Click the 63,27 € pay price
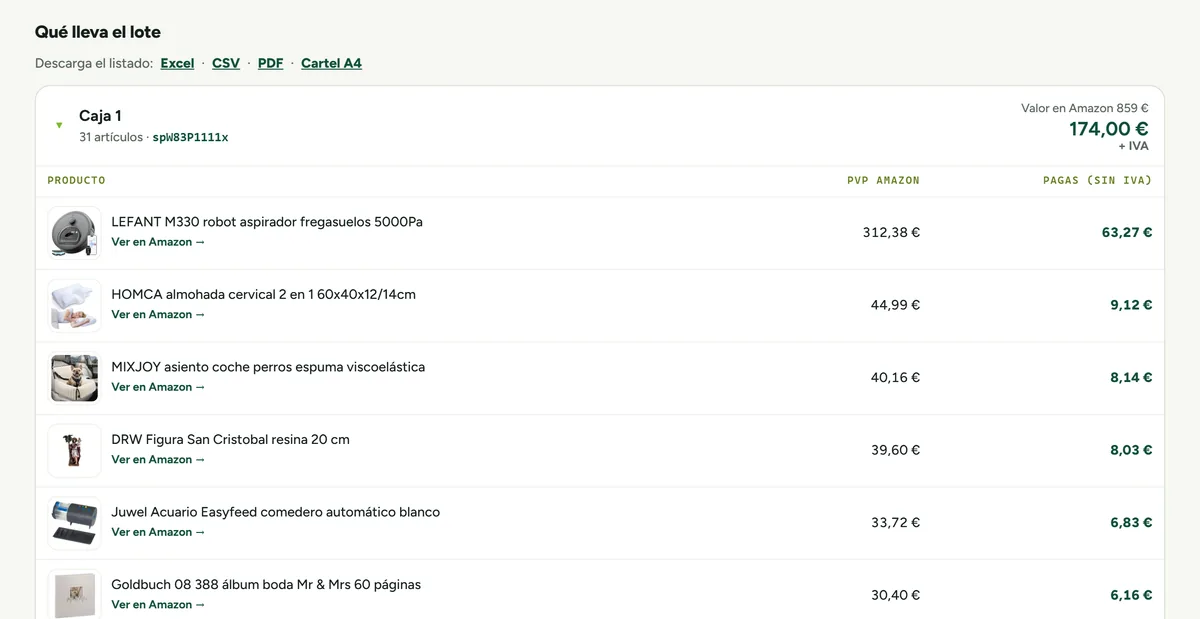The image size is (1200, 619). coord(1127,232)
